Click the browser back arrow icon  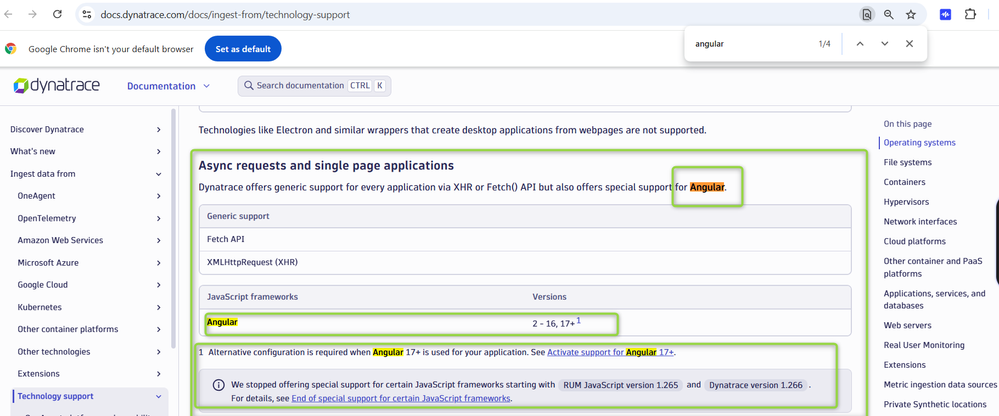click(x=9, y=15)
